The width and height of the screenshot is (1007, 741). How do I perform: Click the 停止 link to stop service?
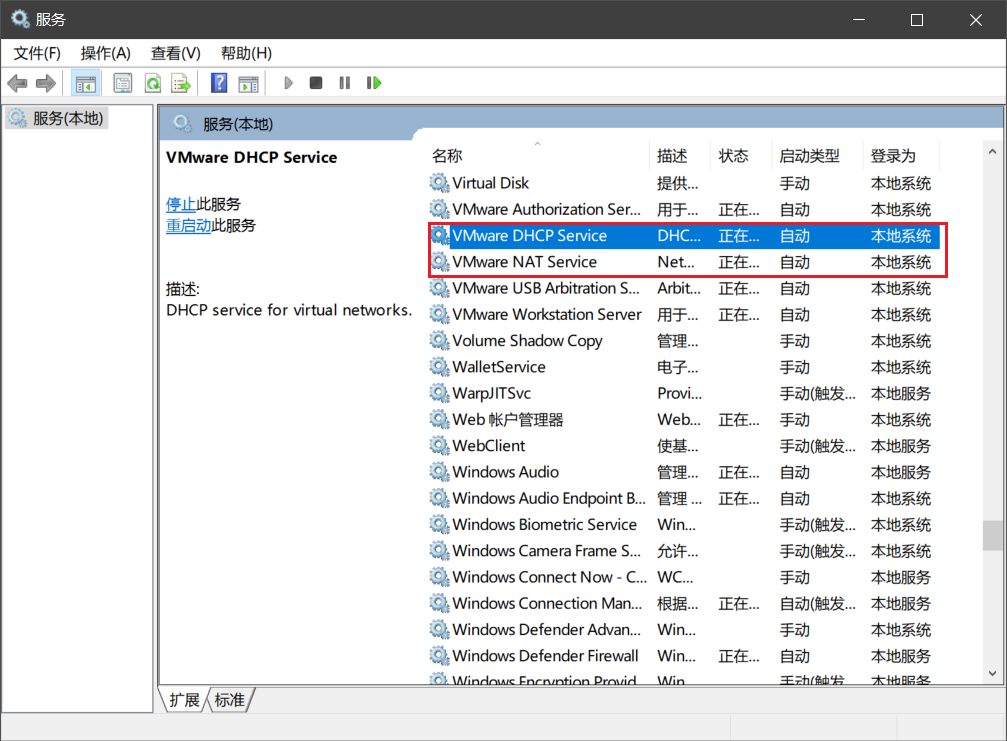pos(180,204)
